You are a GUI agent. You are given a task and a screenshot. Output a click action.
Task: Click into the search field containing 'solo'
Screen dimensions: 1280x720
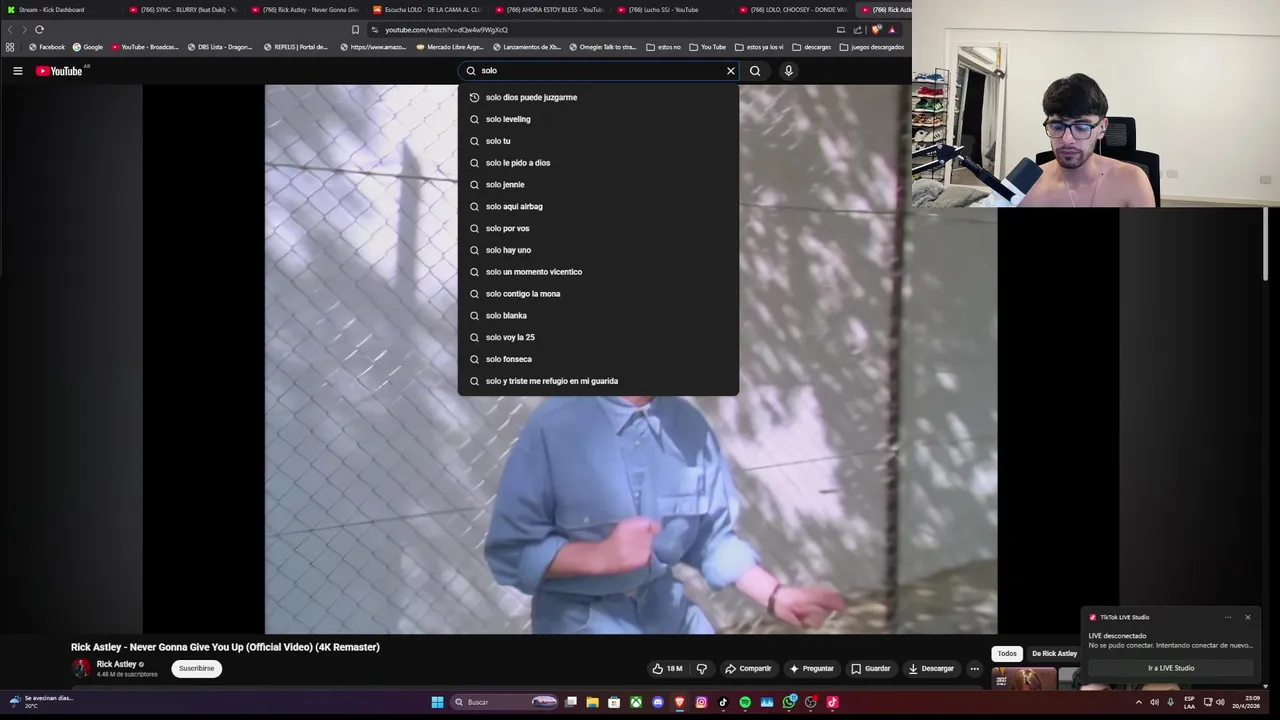(598, 71)
